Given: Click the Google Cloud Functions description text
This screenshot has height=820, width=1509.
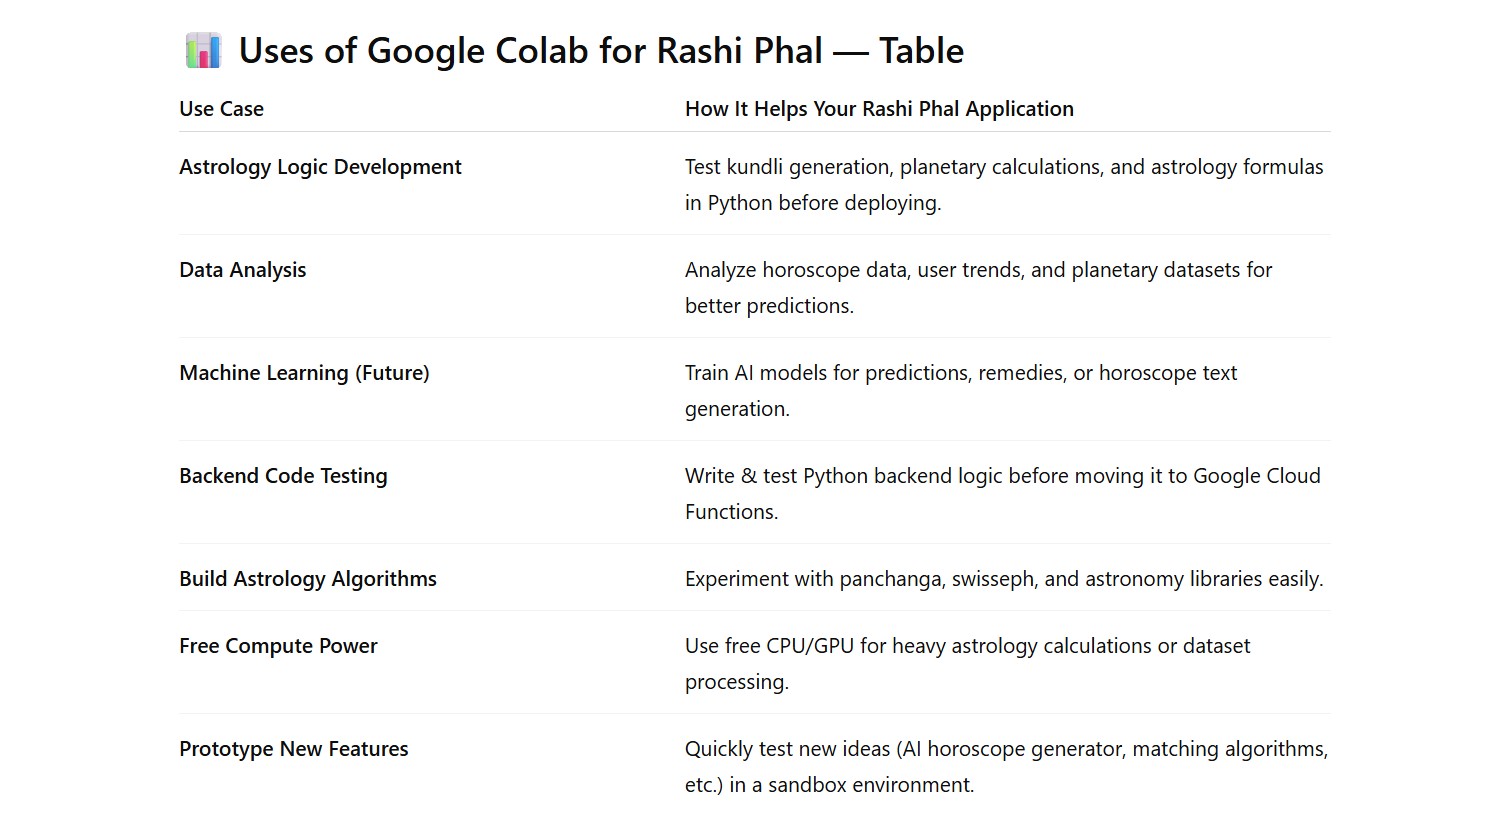Looking at the screenshot, I should [x=1002, y=493].
